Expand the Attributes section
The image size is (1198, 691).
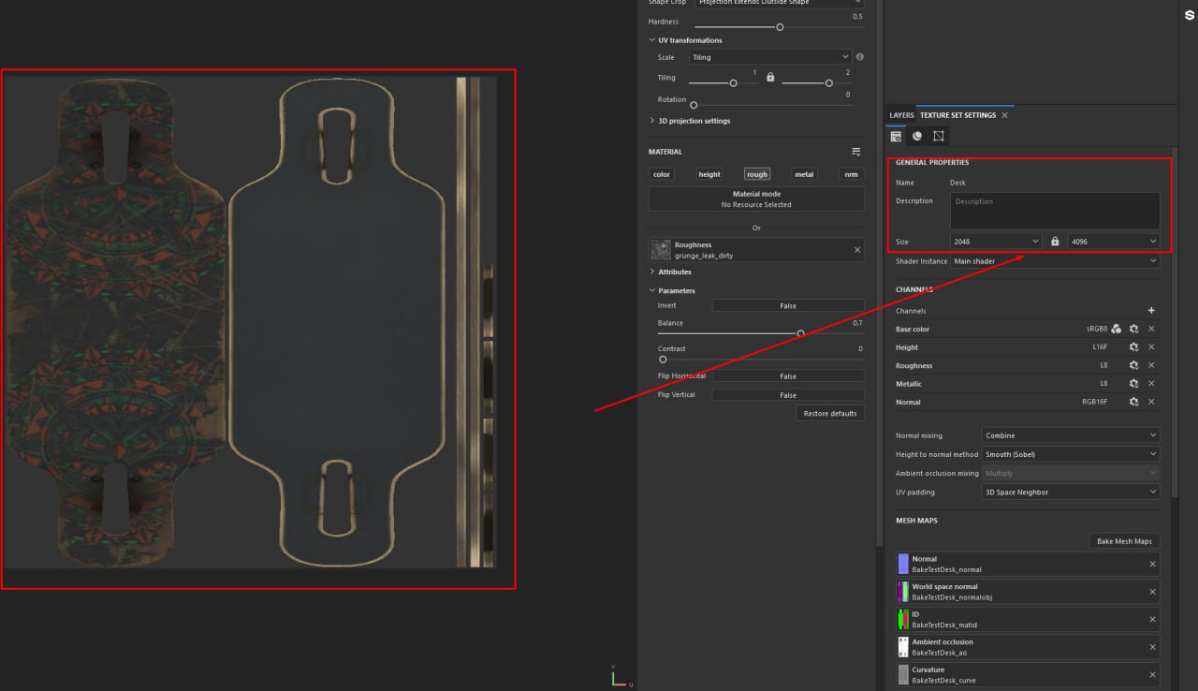point(652,272)
